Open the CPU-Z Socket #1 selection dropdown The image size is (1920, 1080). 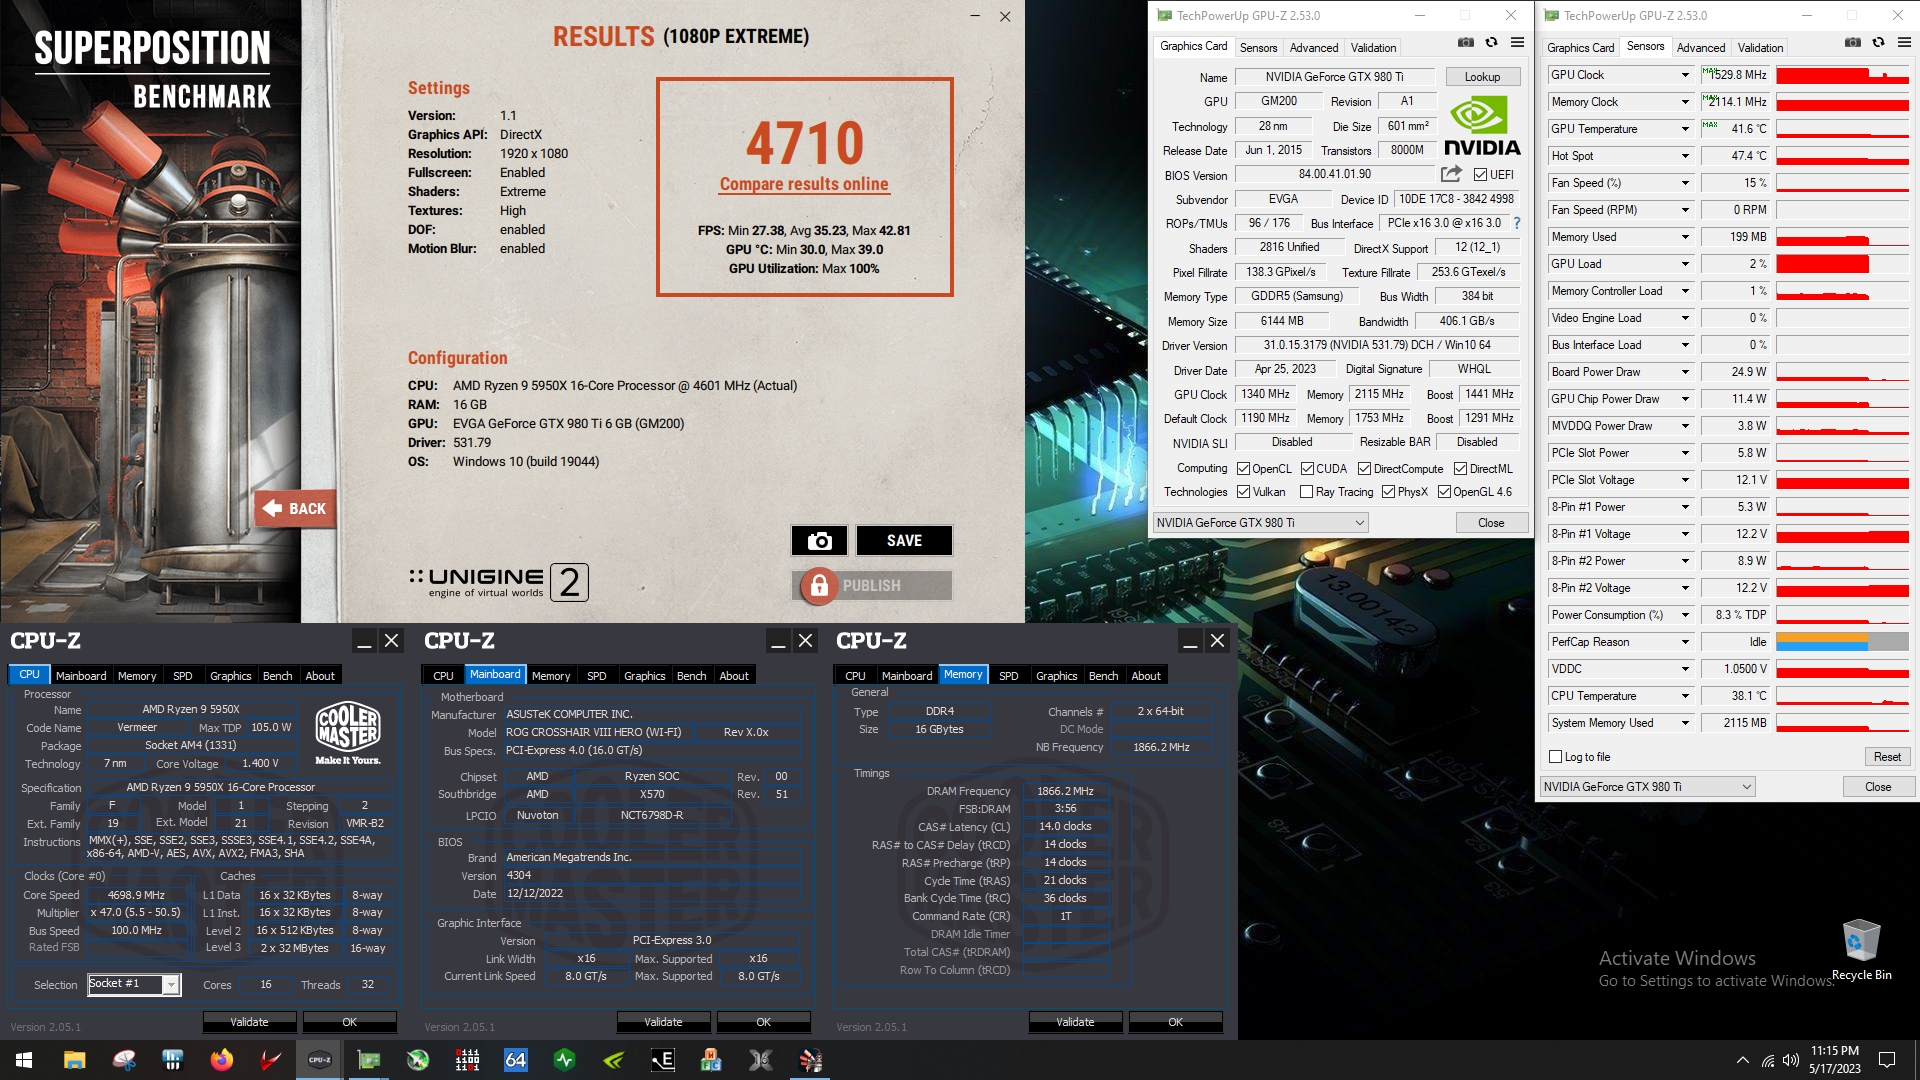133,985
